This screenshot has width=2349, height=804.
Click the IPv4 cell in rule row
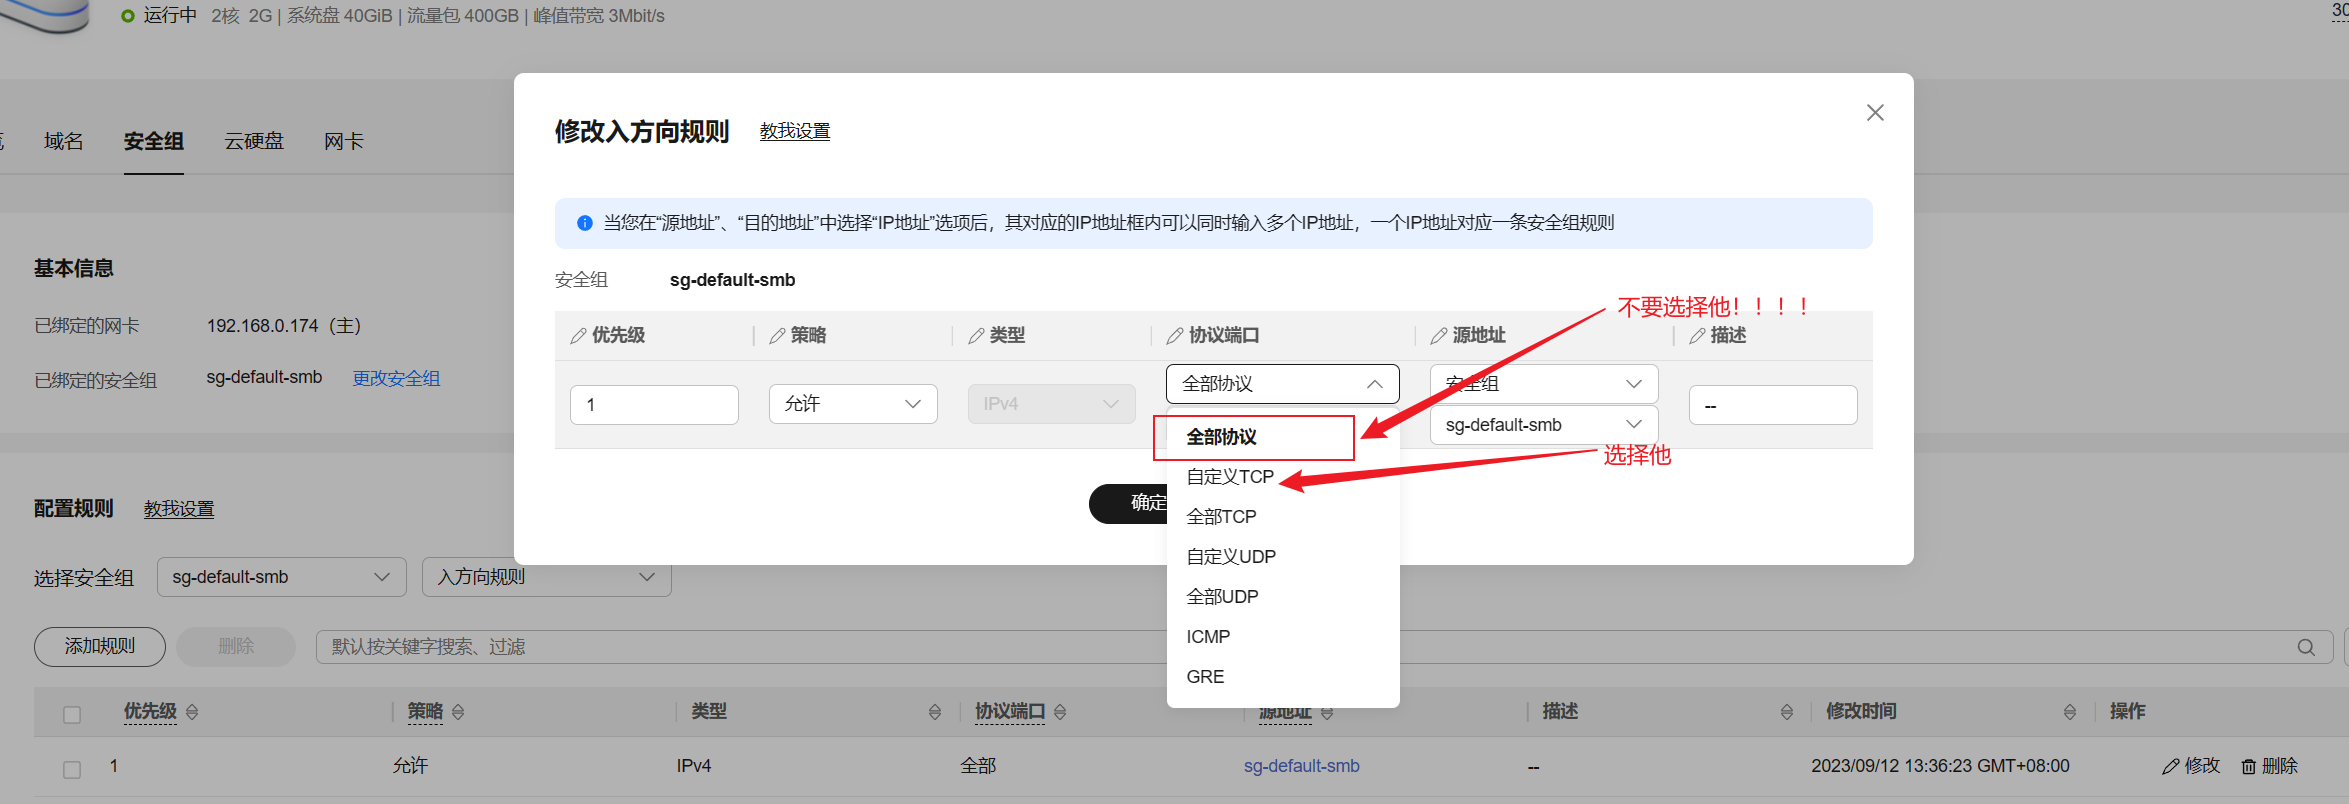[694, 766]
